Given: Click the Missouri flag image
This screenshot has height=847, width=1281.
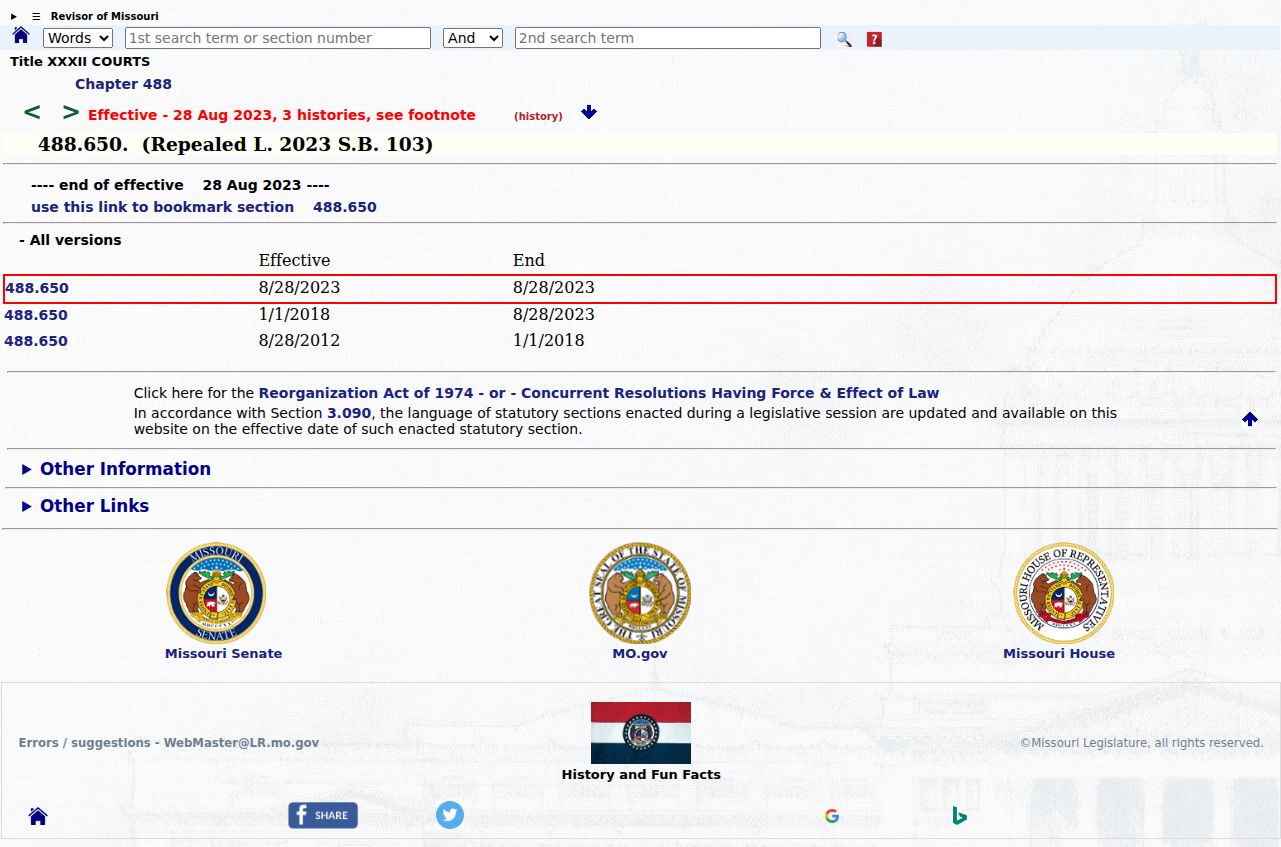Looking at the screenshot, I should [641, 733].
